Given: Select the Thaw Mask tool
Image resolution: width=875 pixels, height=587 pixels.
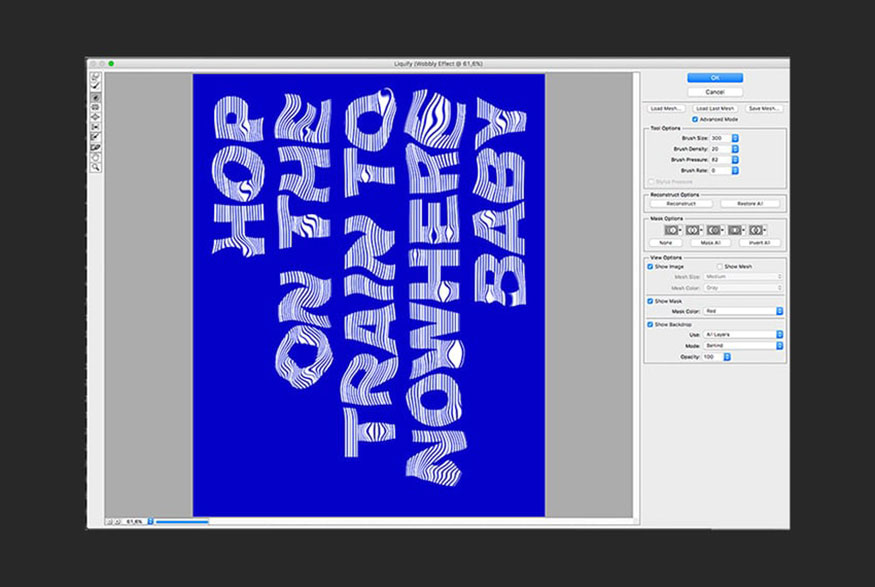Looking at the screenshot, I should click(x=95, y=147).
